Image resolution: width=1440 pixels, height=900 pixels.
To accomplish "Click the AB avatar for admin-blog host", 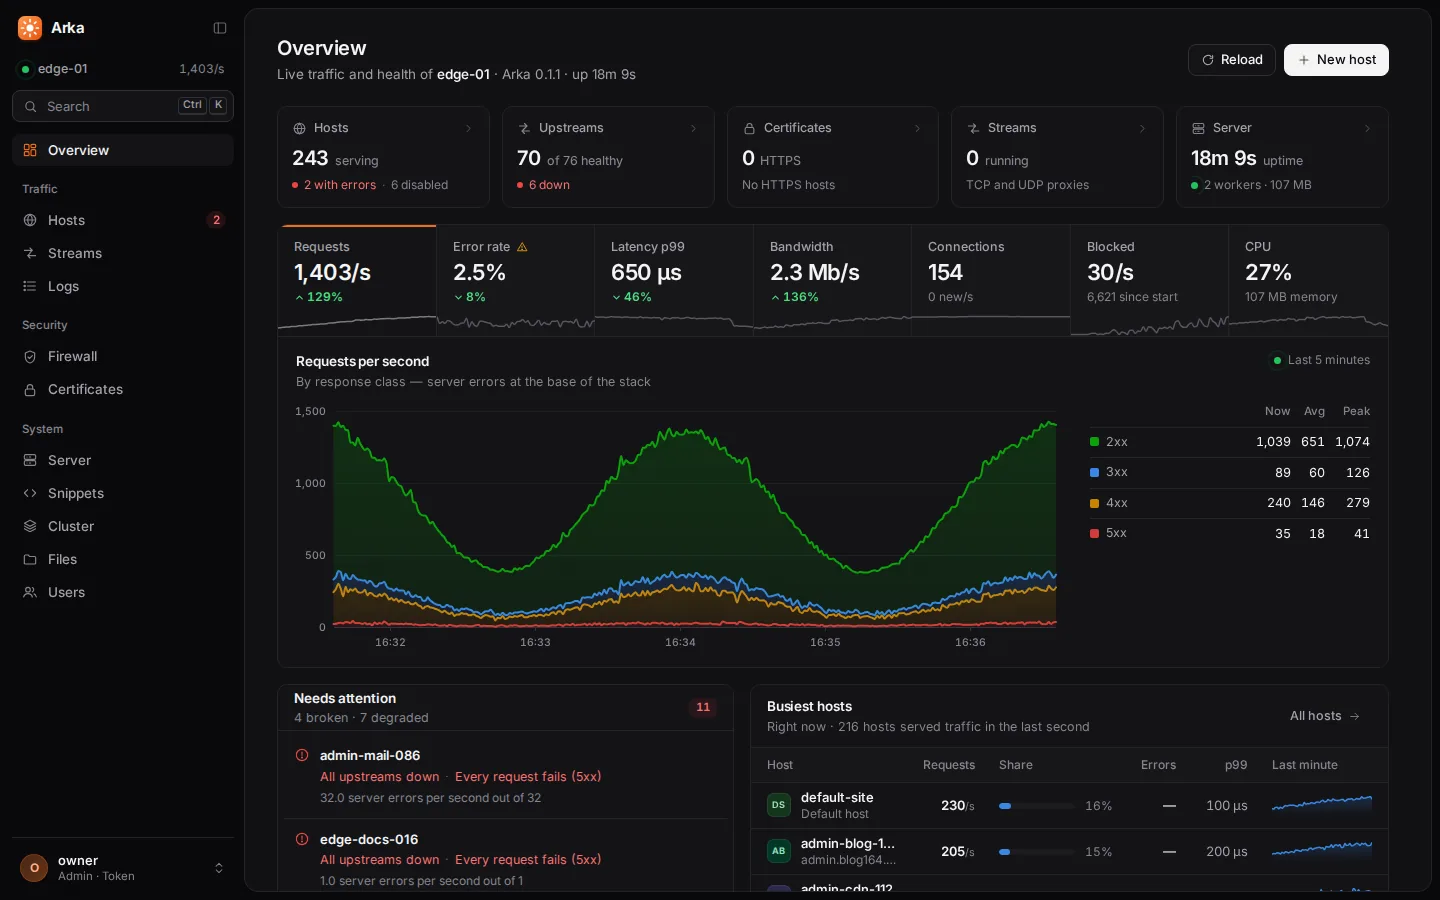I will 778,851.
